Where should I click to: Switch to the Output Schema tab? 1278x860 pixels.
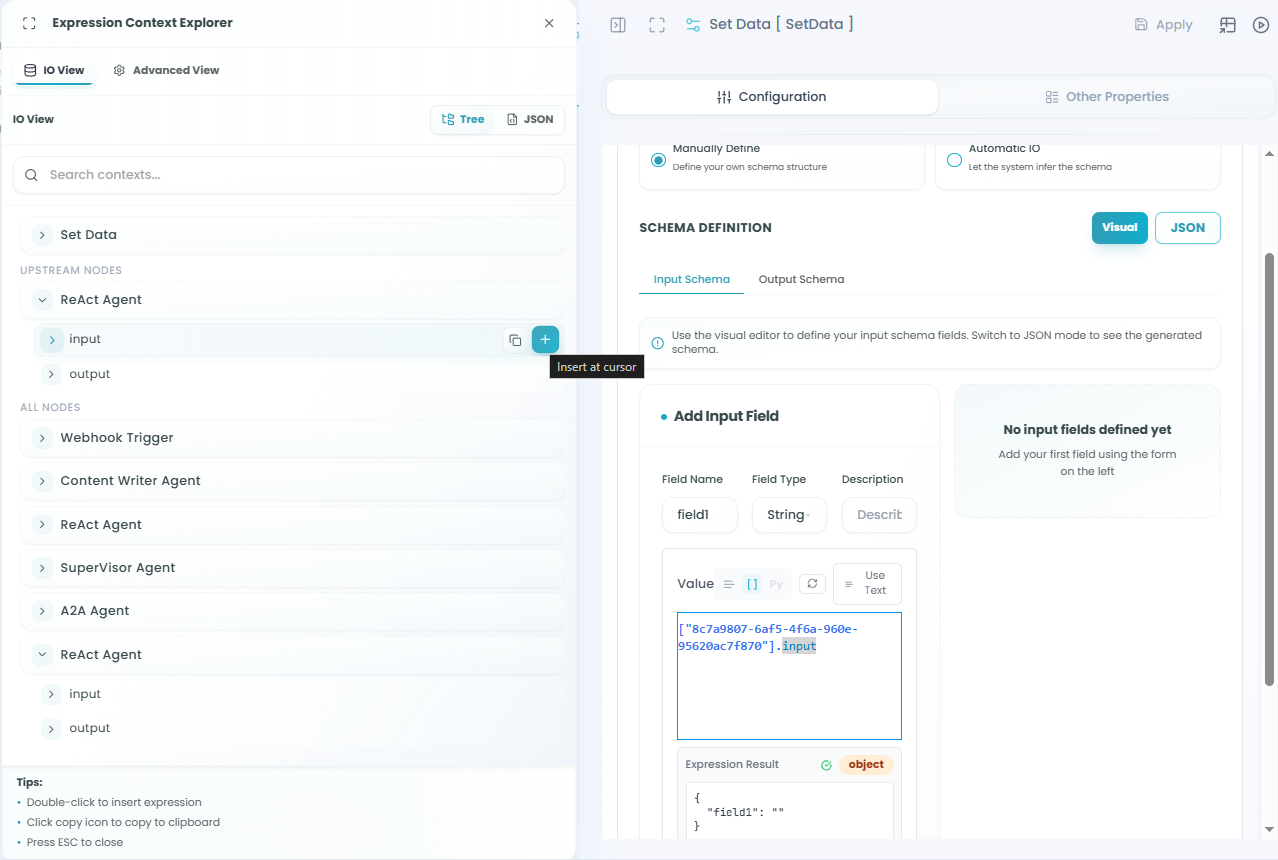pyautogui.click(x=801, y=280)
